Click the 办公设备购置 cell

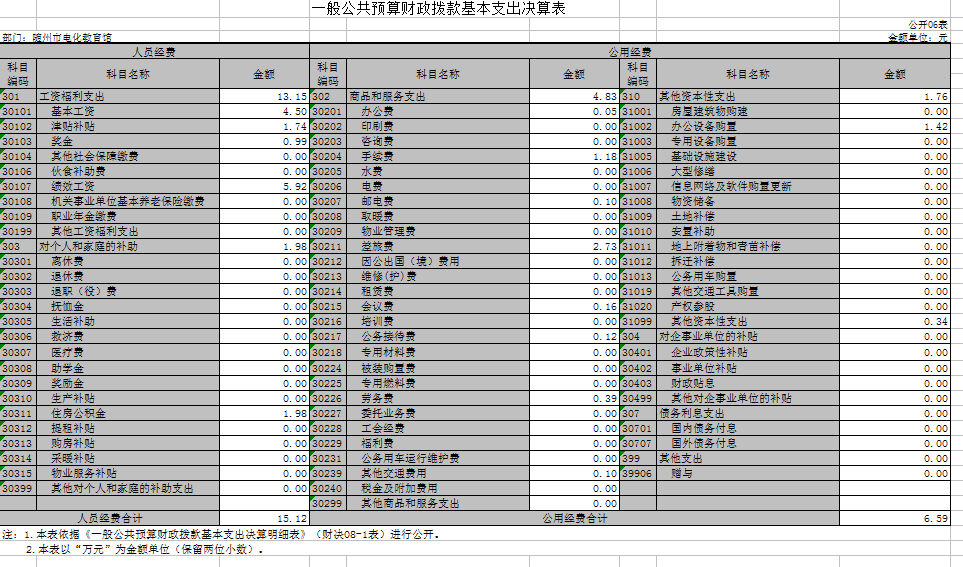(747, 127)
